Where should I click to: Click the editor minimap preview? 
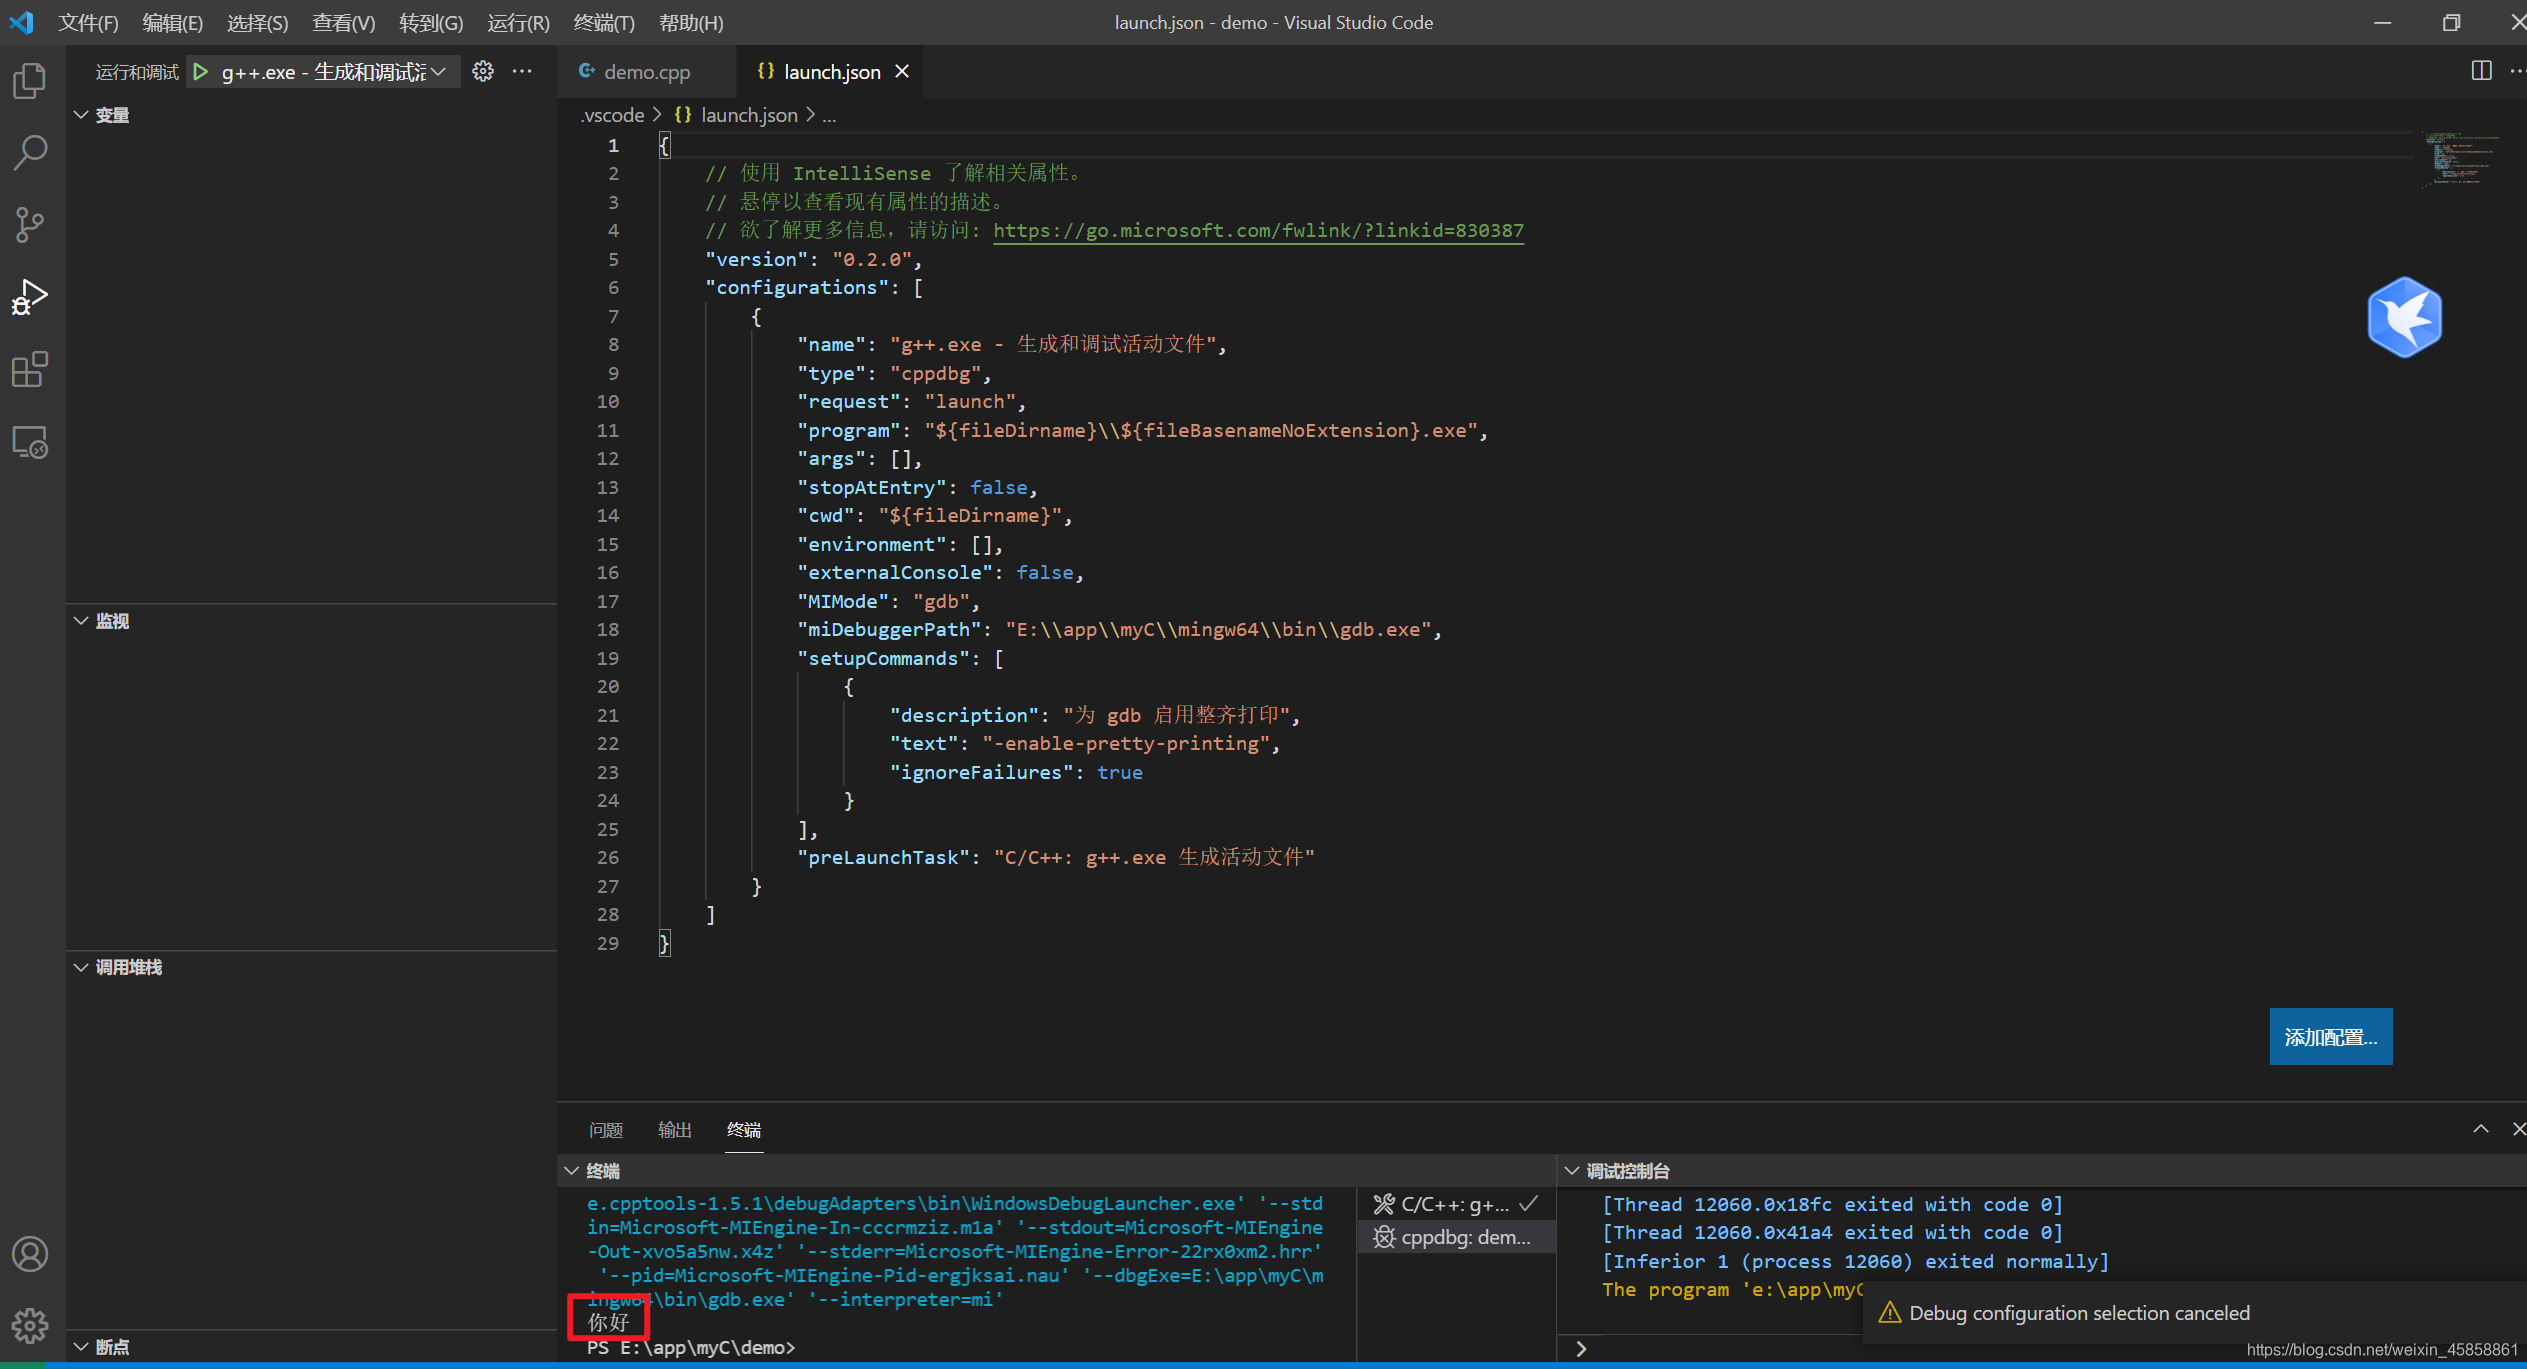(x=2462, y=160)
